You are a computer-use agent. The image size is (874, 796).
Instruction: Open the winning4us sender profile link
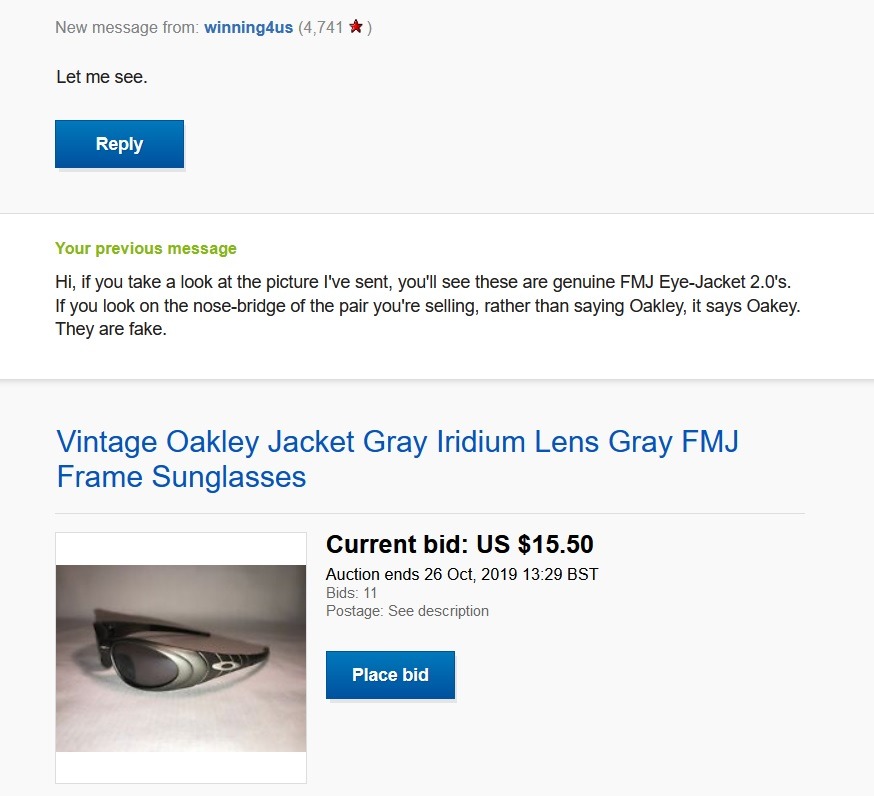click(248, 27)
